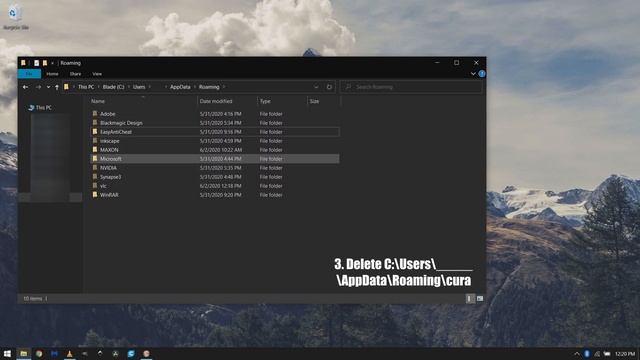
Task: Go forward with the Forward arrow
Action: point(38,87)
